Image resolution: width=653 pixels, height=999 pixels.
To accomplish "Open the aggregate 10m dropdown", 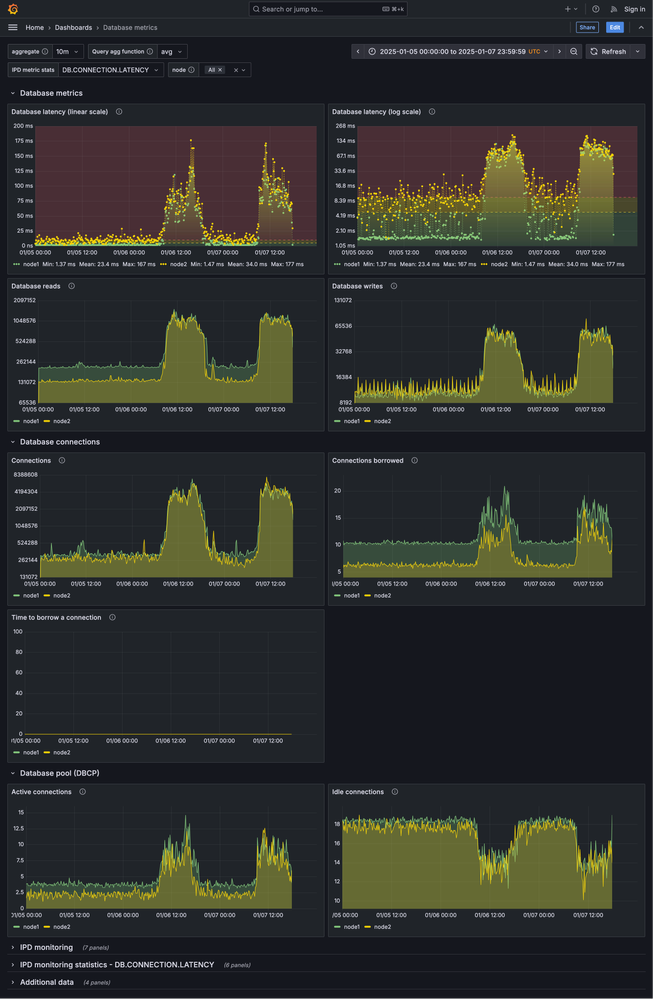I will point(68,52).
